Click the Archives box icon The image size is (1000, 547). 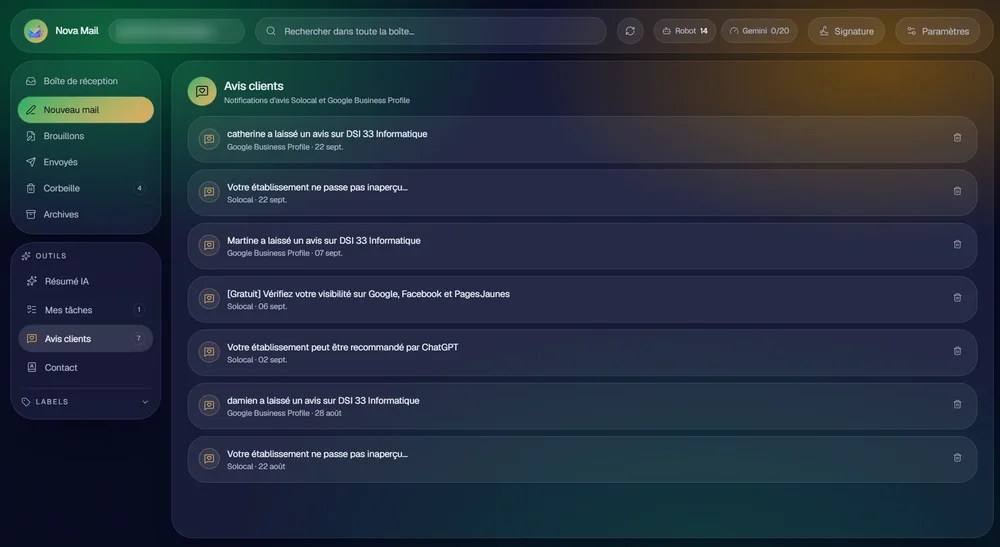[31, 214]
